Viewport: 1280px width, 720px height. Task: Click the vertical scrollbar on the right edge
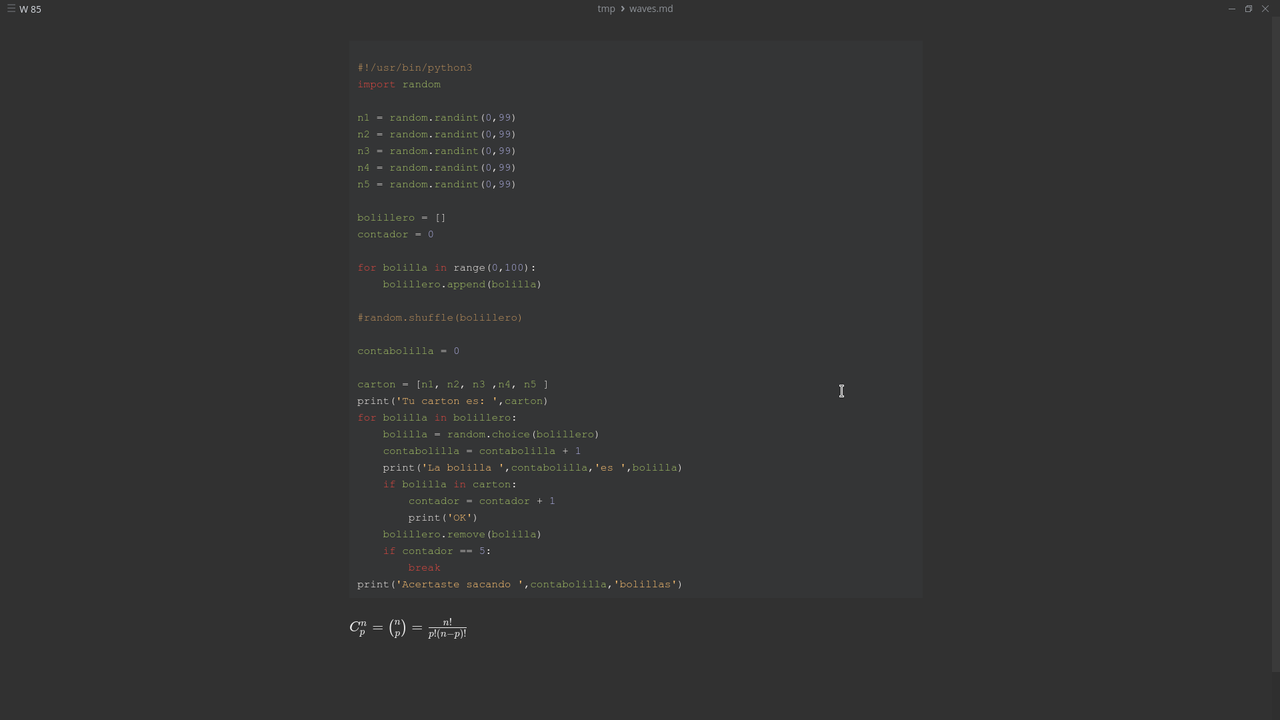click(x=1276, y=345)
